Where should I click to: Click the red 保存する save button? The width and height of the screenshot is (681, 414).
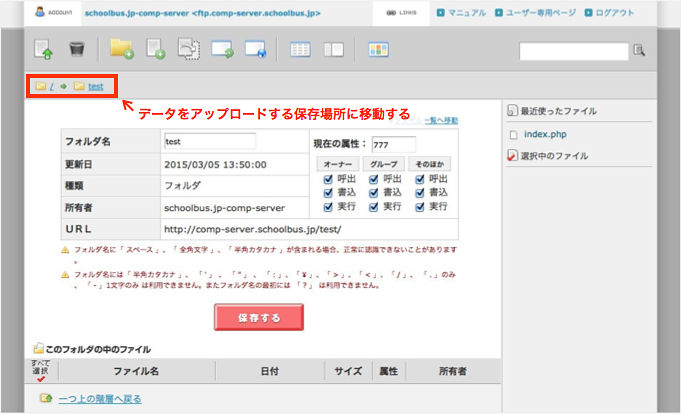pos(259,317)
